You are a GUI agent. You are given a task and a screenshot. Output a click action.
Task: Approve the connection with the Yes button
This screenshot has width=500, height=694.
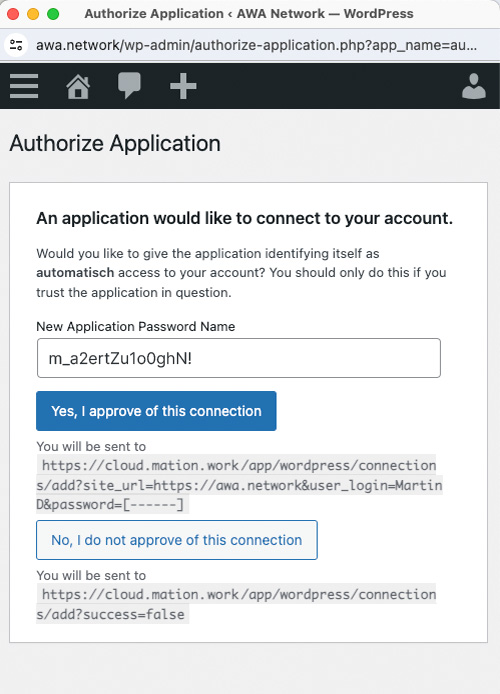coord(156,411)
